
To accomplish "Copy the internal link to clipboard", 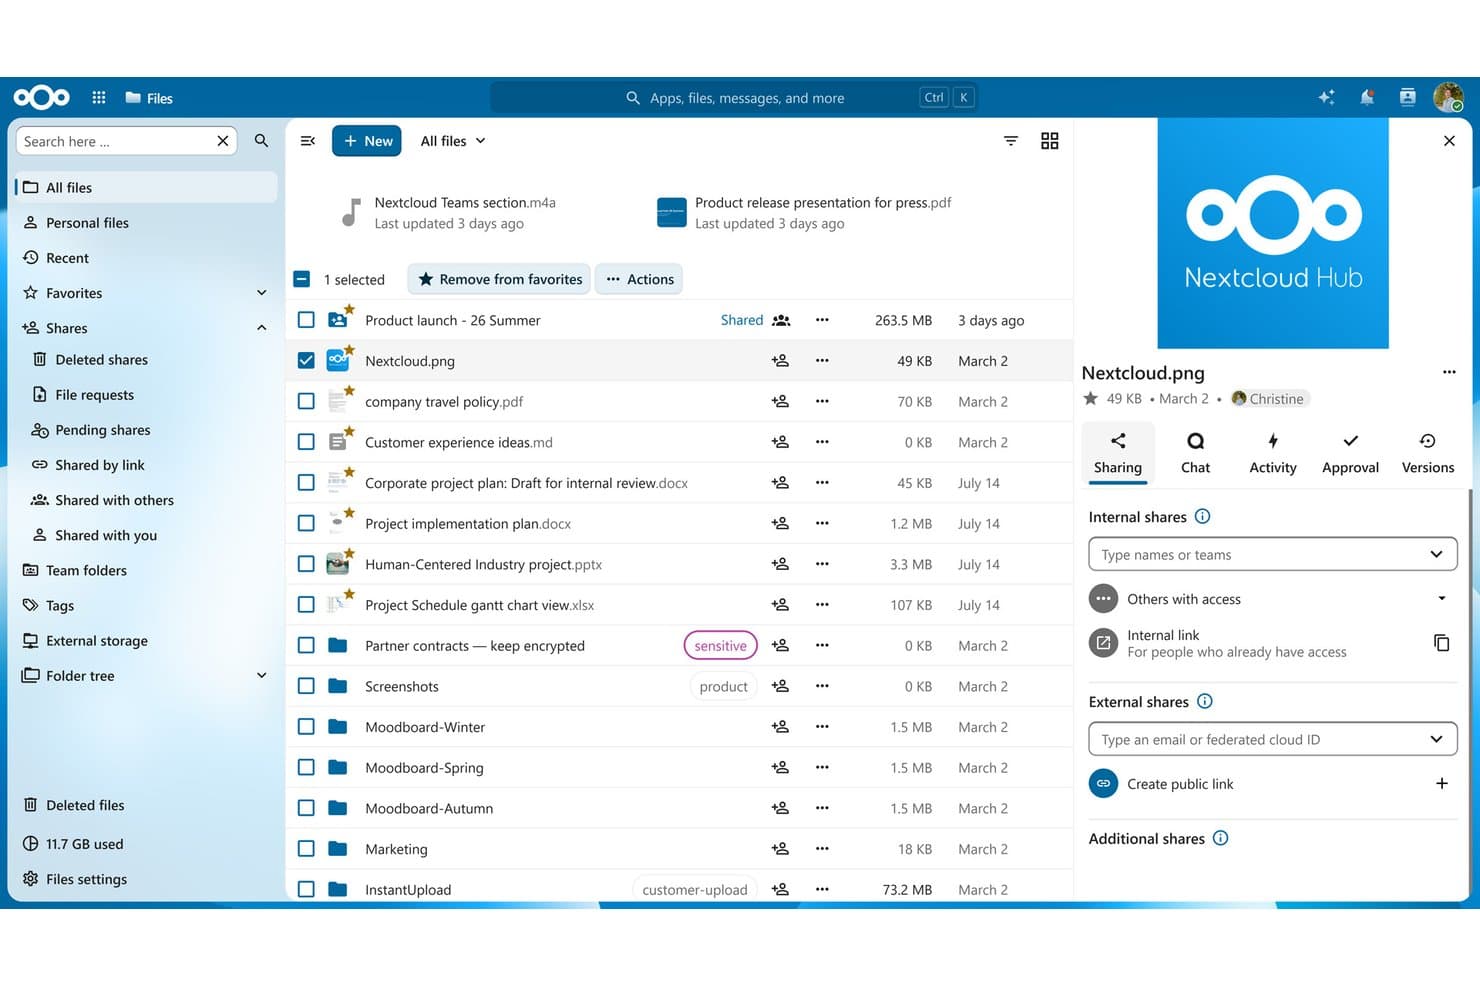I will click(1441, 643).
